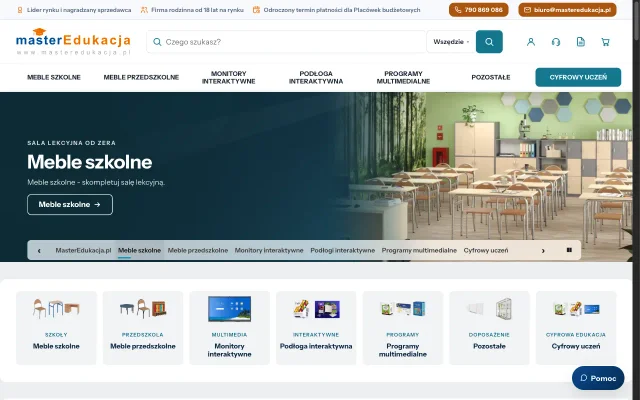640x400 pixels.
Task: Open MEBLE PRZEDSZKOLNE menu
Action: [141, 77]
